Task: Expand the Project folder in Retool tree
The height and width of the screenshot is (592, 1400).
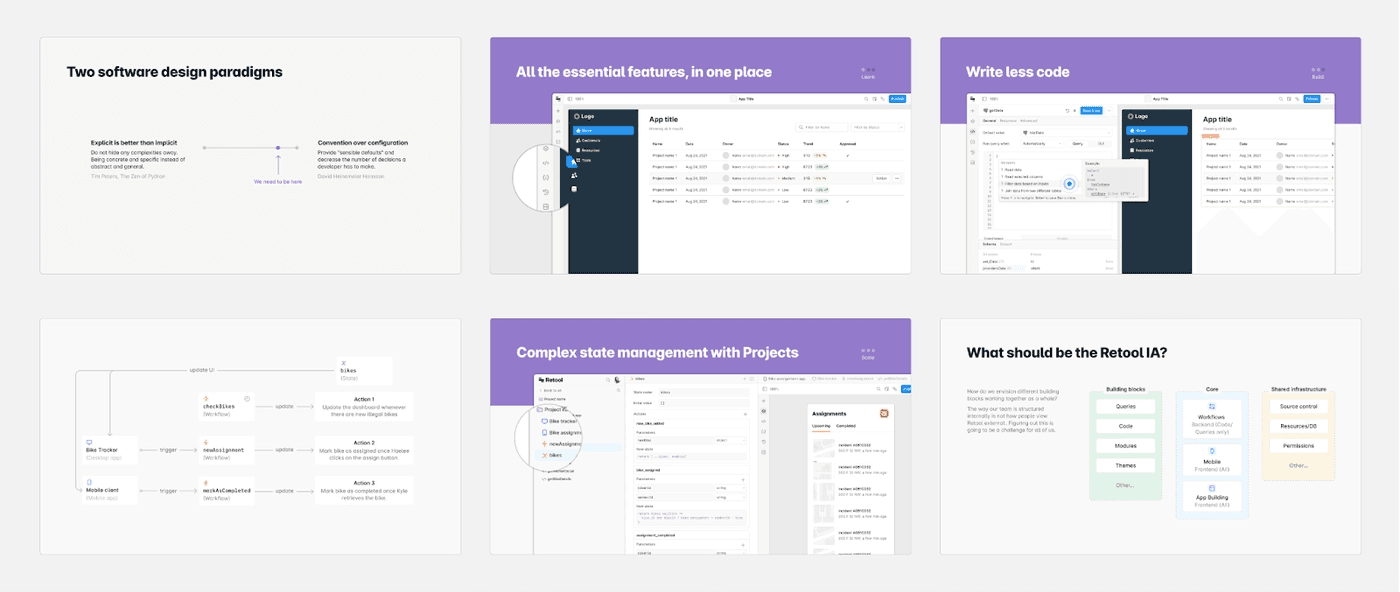Action: tap(550, 409)
